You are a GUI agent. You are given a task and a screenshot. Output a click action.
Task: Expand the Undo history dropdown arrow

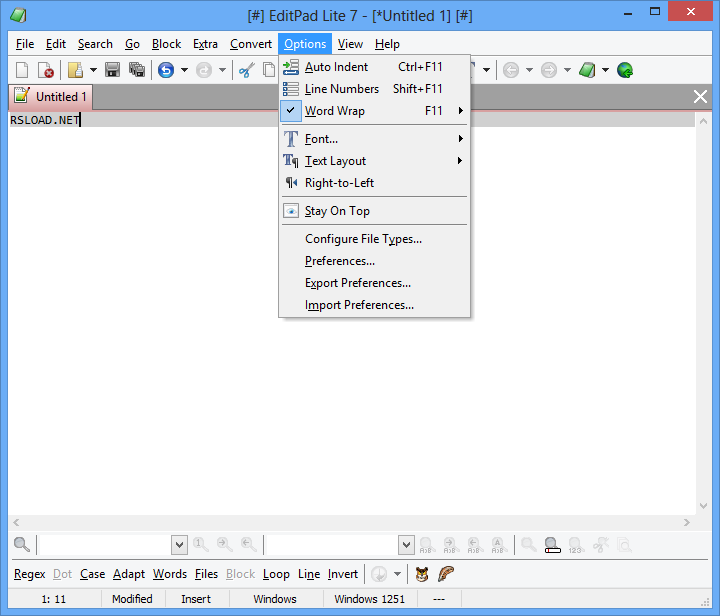pyautogui.click(x=184, y=70)
